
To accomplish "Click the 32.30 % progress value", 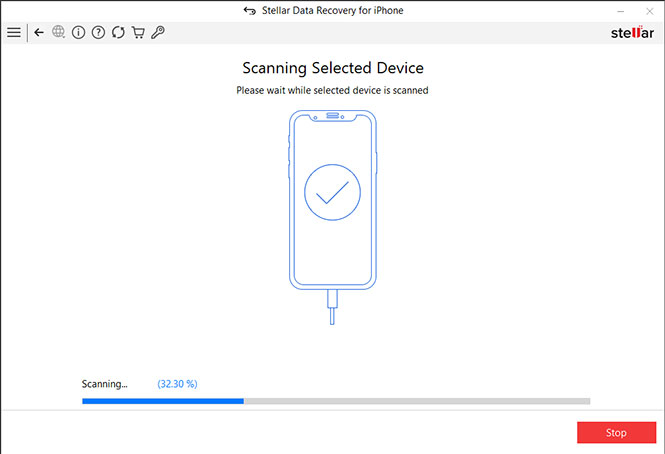I will (177, 384).
